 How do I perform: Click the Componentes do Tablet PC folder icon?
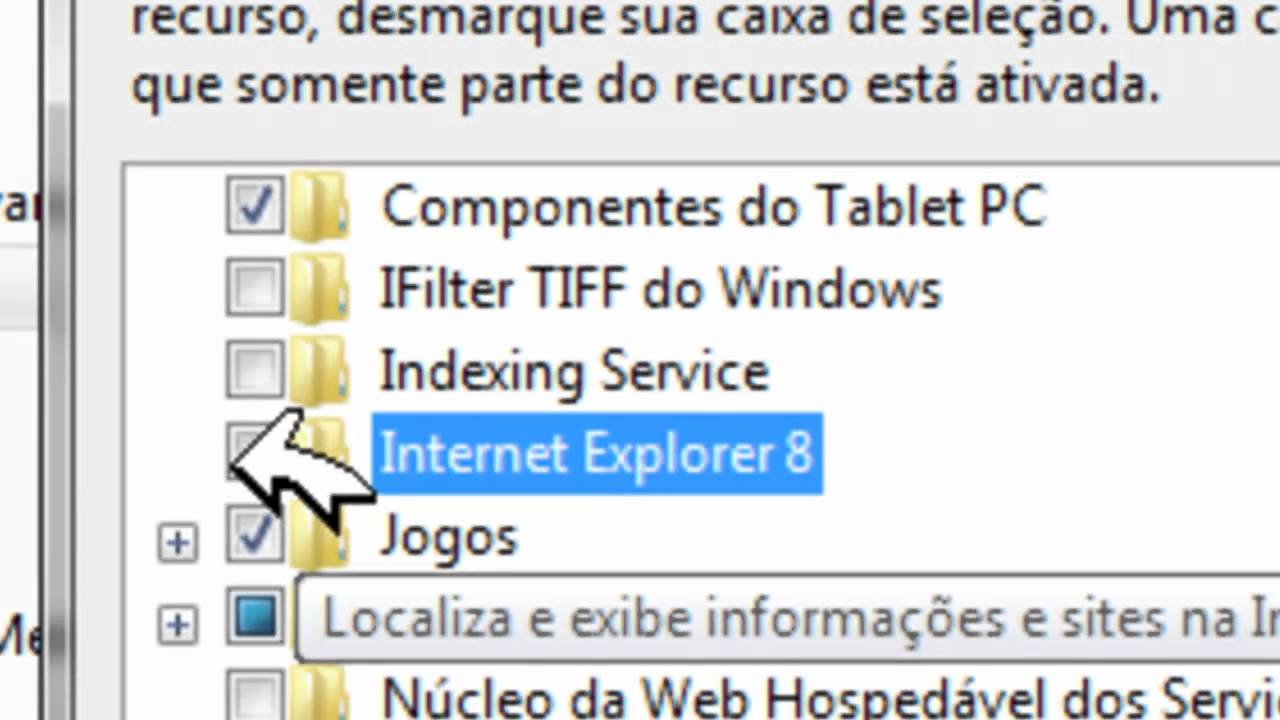click(x=319, y=206)
